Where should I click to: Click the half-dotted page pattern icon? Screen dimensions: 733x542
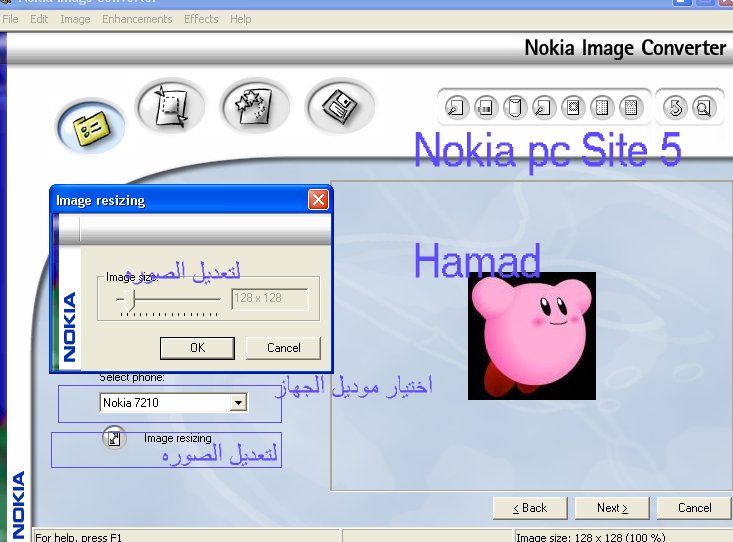(x=602, y=108)
